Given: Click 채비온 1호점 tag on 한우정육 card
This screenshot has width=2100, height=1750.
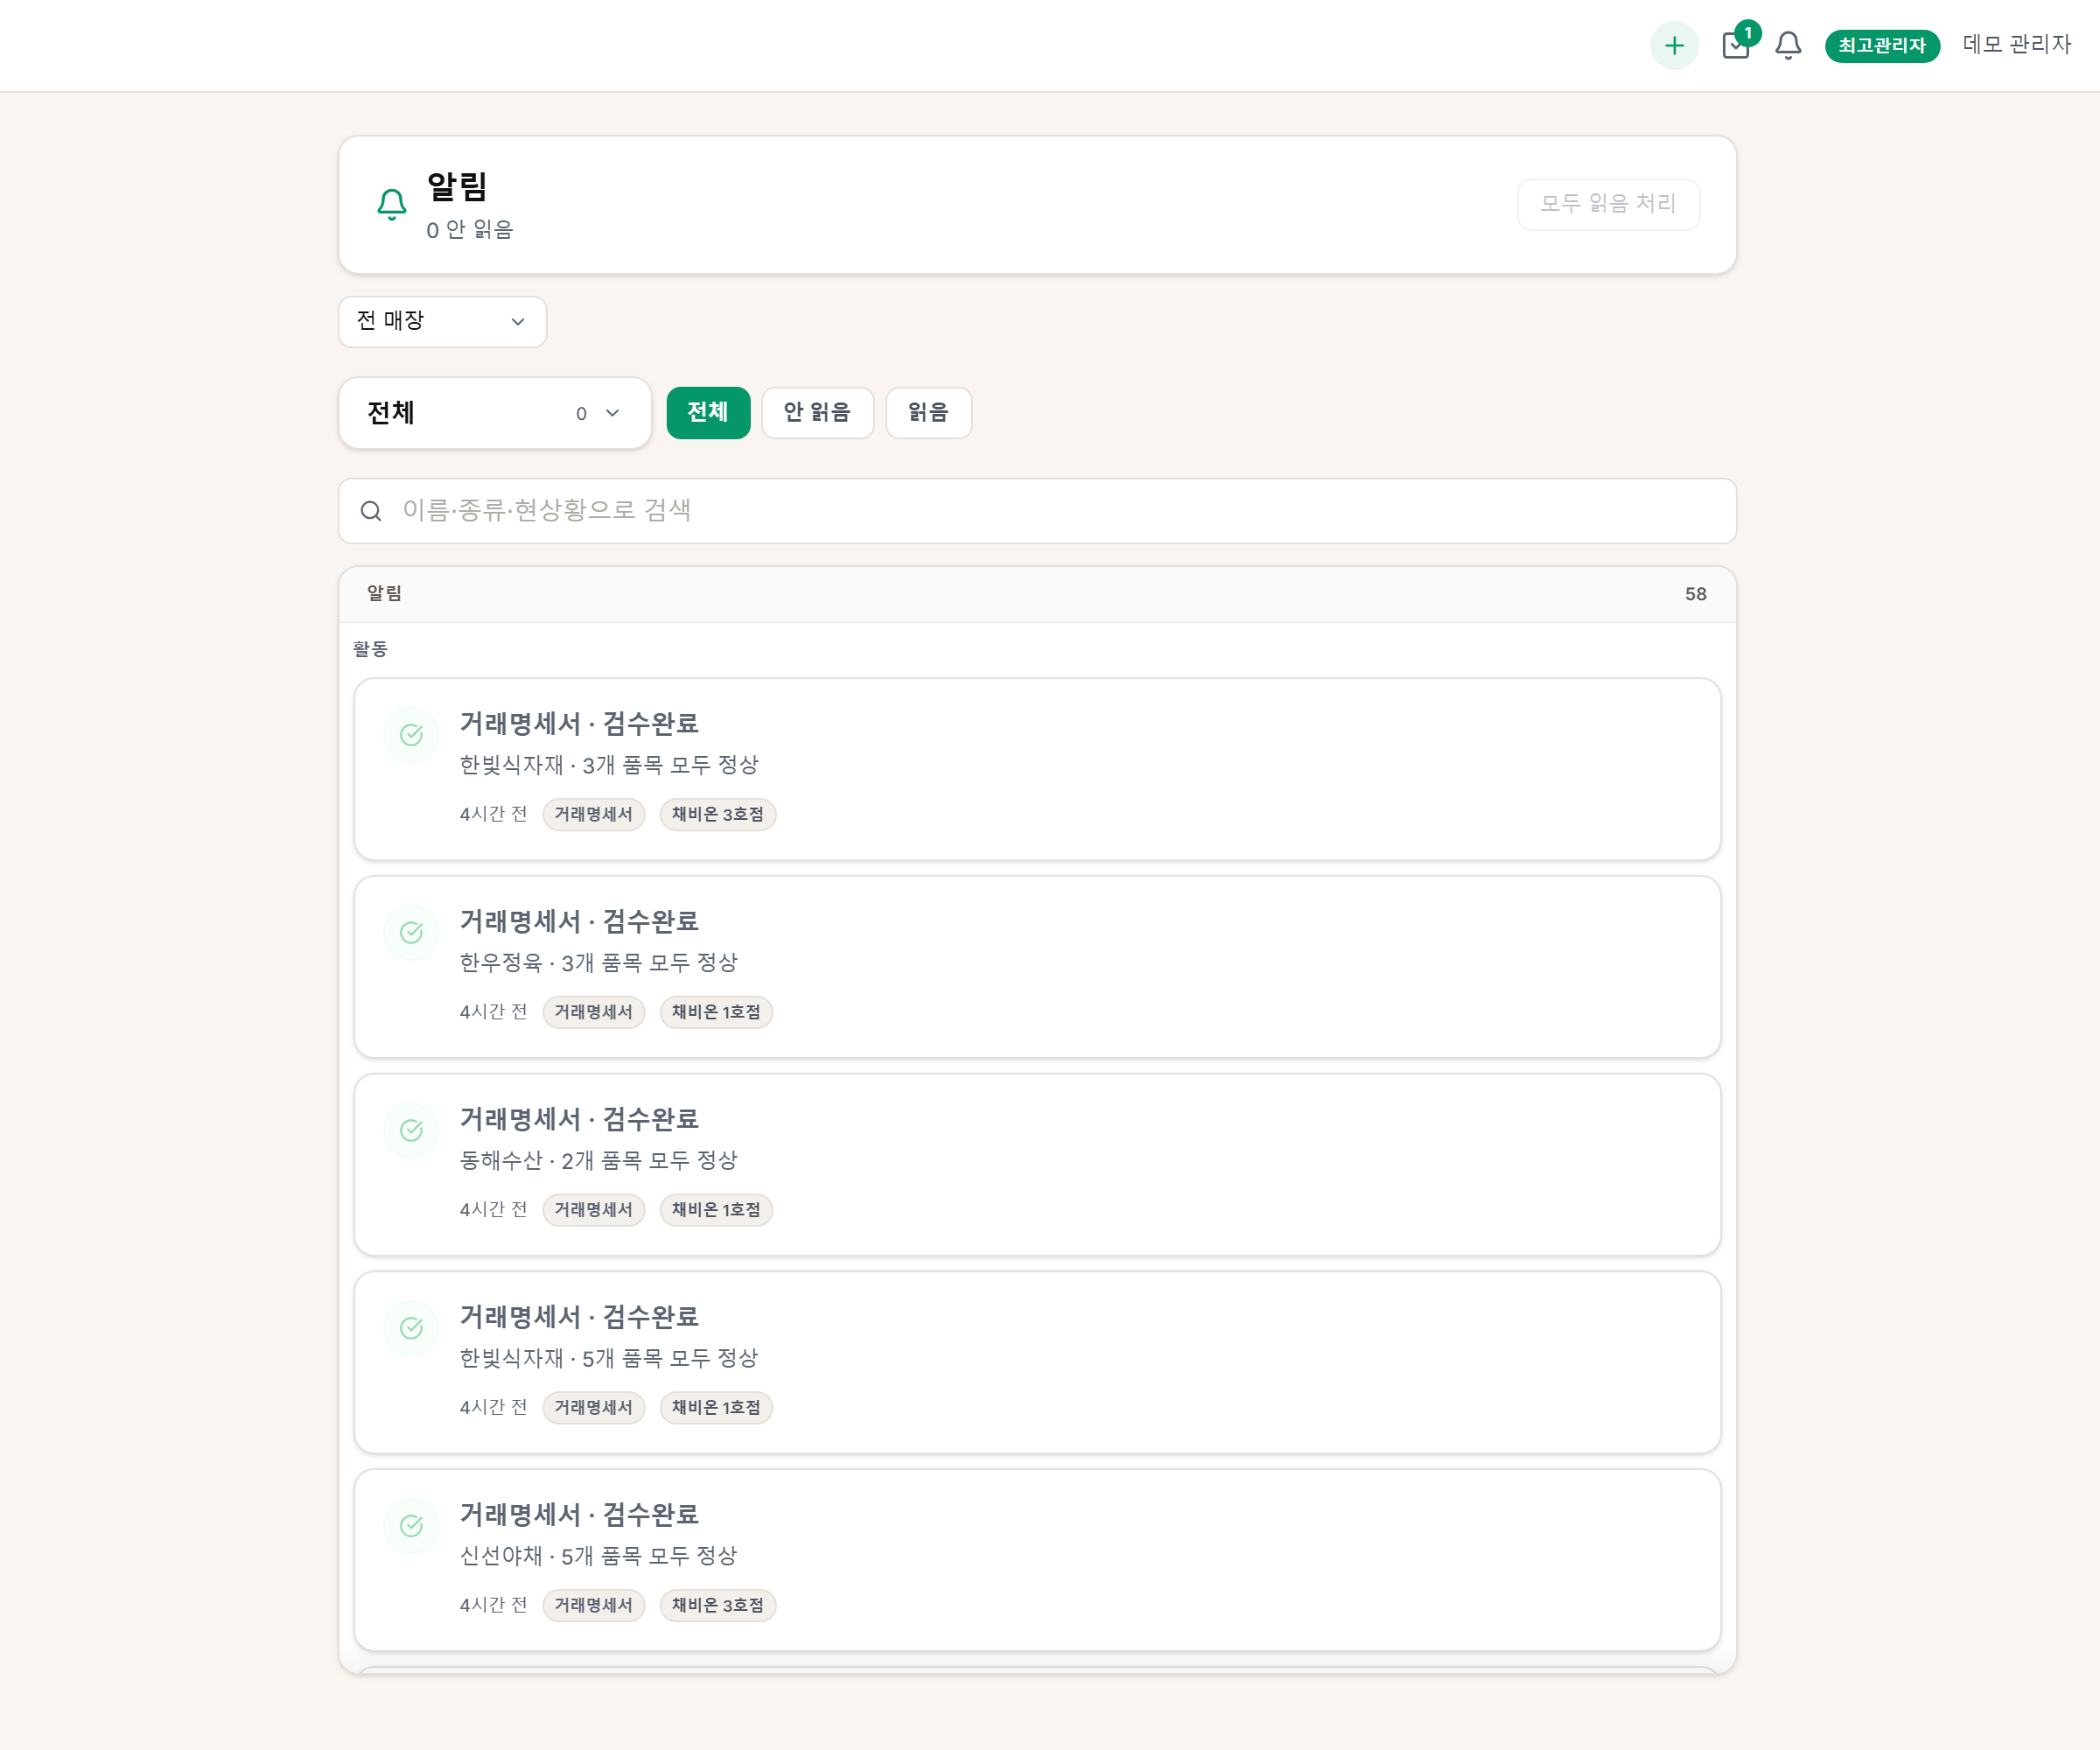Looking at the screenshot, I should click(716, 1012).
